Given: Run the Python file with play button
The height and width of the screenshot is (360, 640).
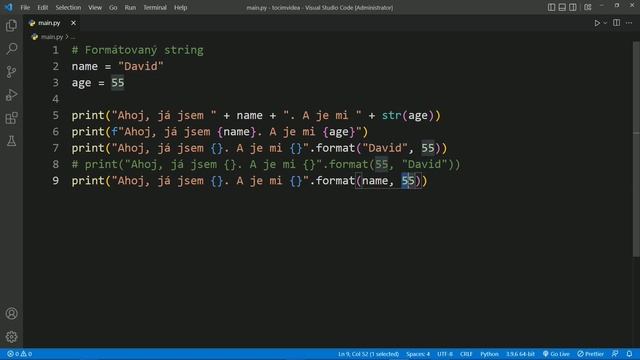Looking at the screenshot, I should 597,23.
